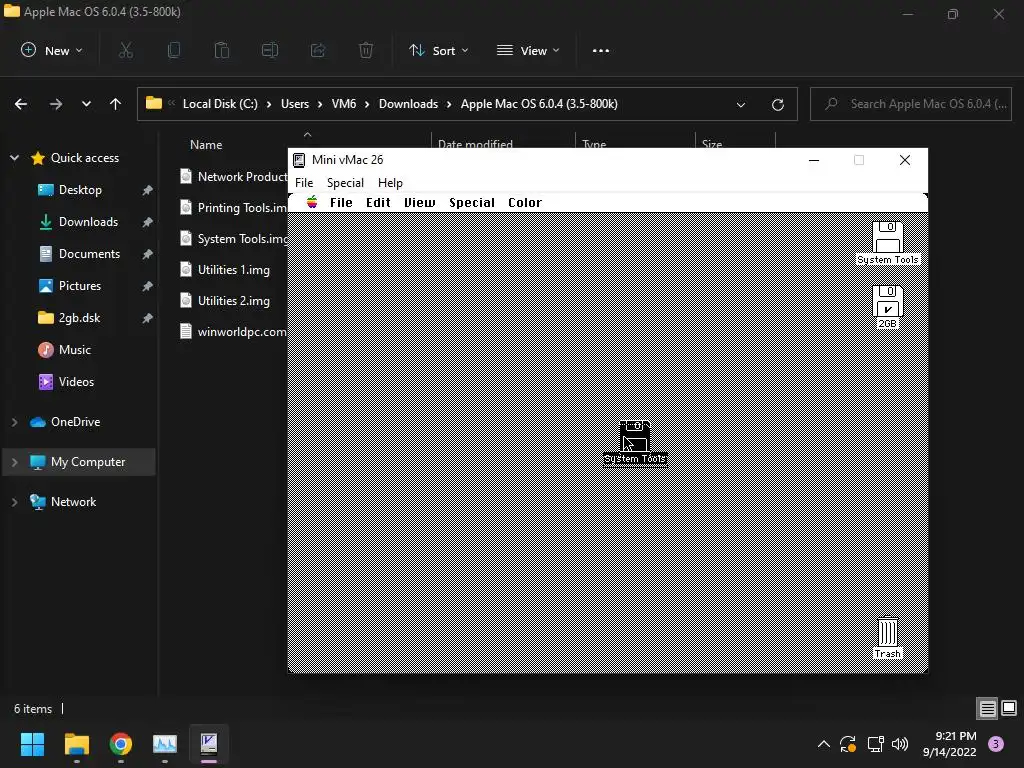The width and height of the screenshot is (1024, 768).
Task: Select the Network Product file
Action: point(233,176)
